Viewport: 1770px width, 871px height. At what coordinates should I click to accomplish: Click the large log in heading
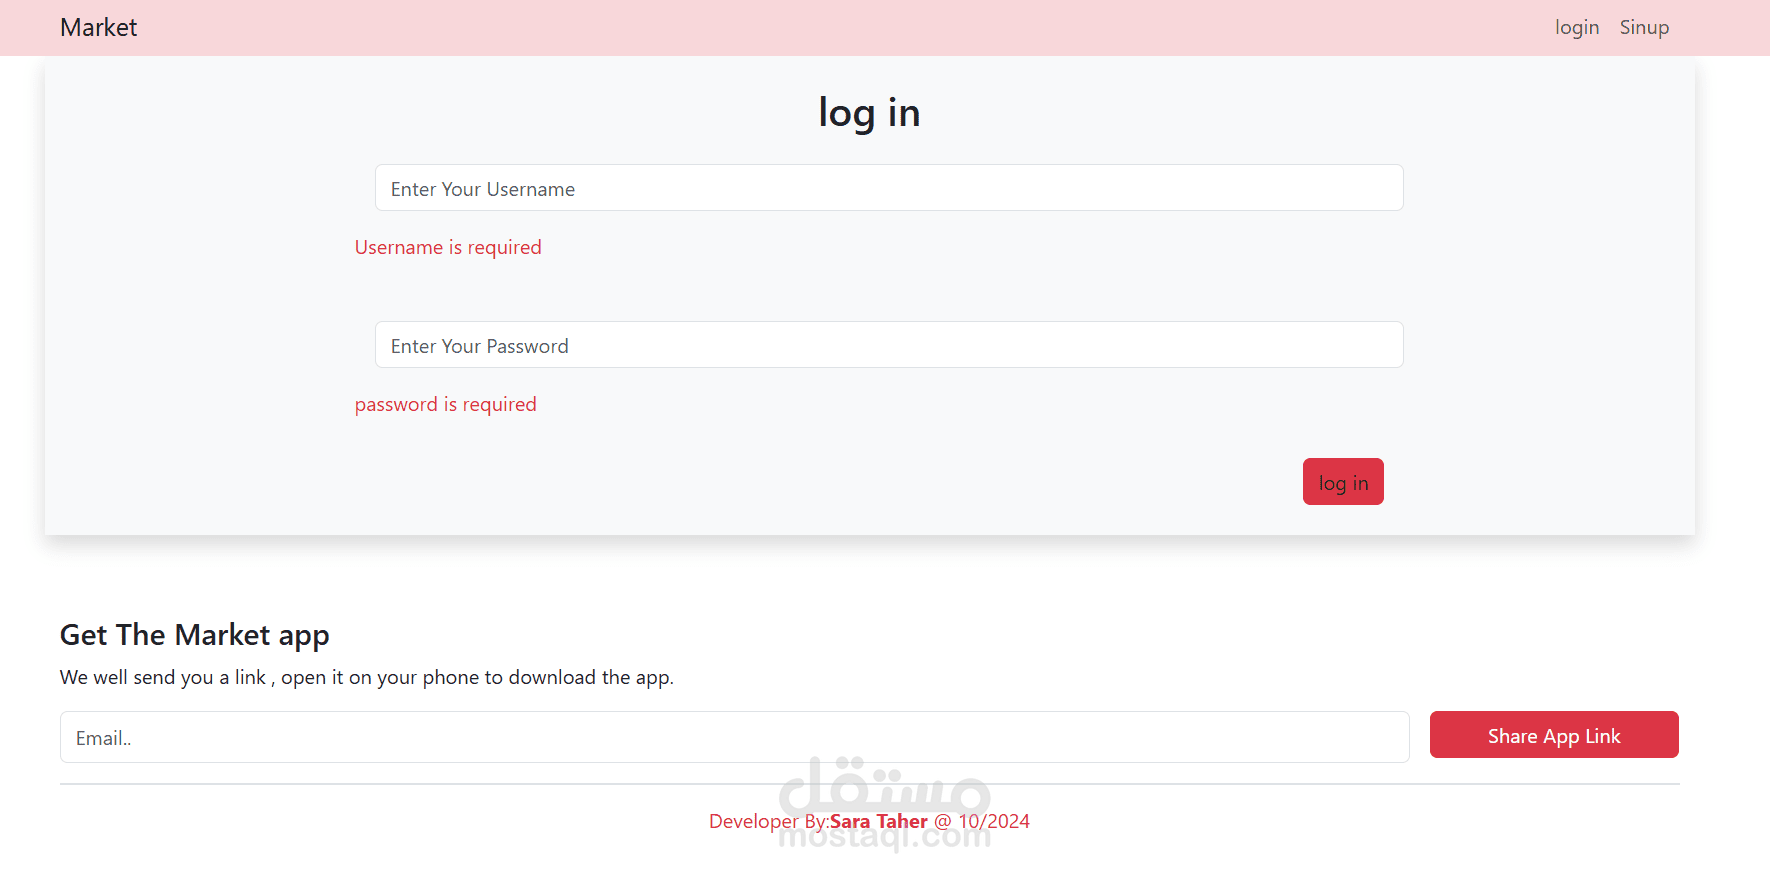(x=869, y=113)
